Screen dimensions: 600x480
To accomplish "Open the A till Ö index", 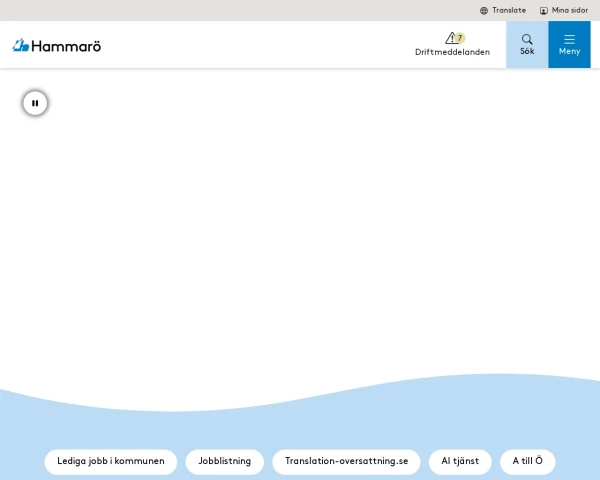I will tap(527, 461).
